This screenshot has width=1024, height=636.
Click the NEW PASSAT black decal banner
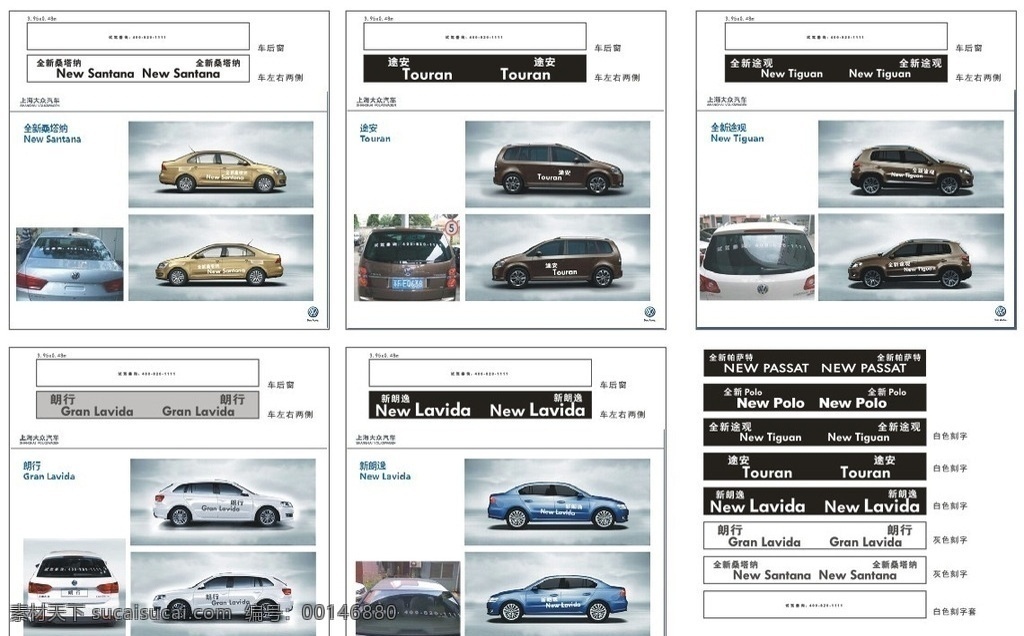click(x=814, y=363)
